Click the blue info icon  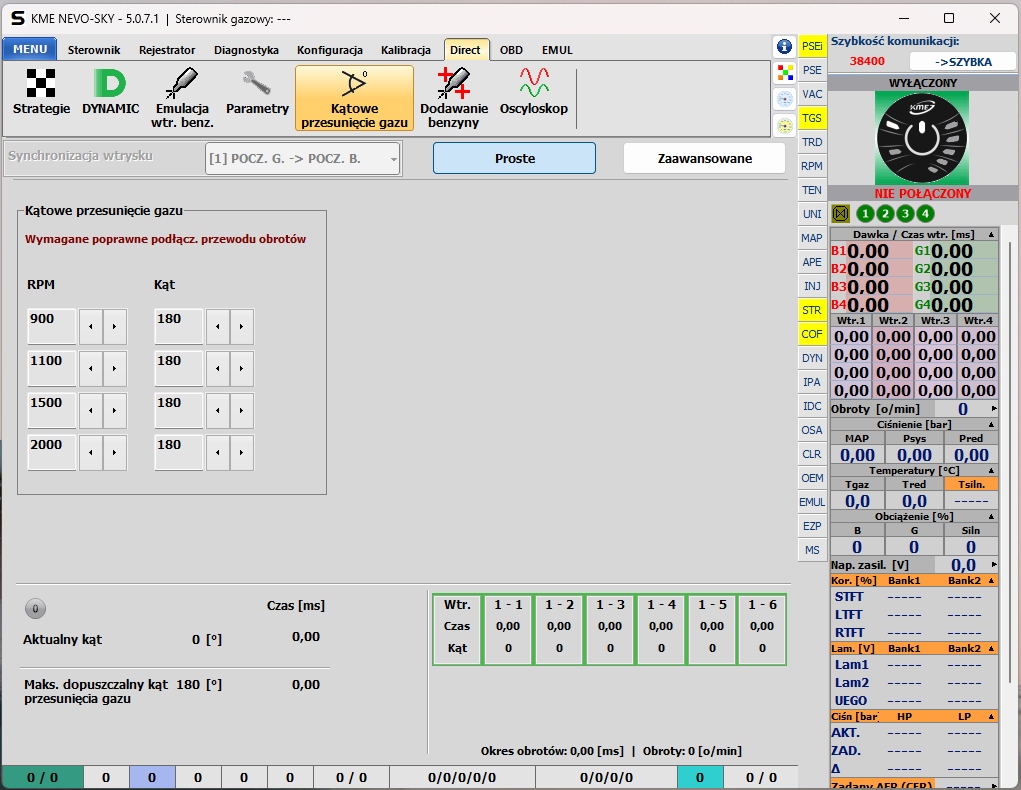coord(785,46)
